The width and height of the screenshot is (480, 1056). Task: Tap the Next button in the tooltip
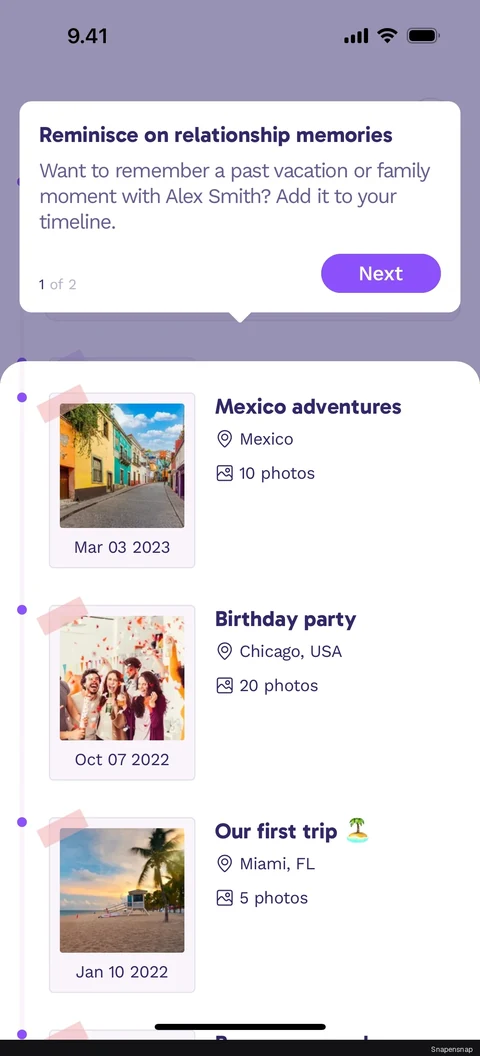[x=380, y=273]
